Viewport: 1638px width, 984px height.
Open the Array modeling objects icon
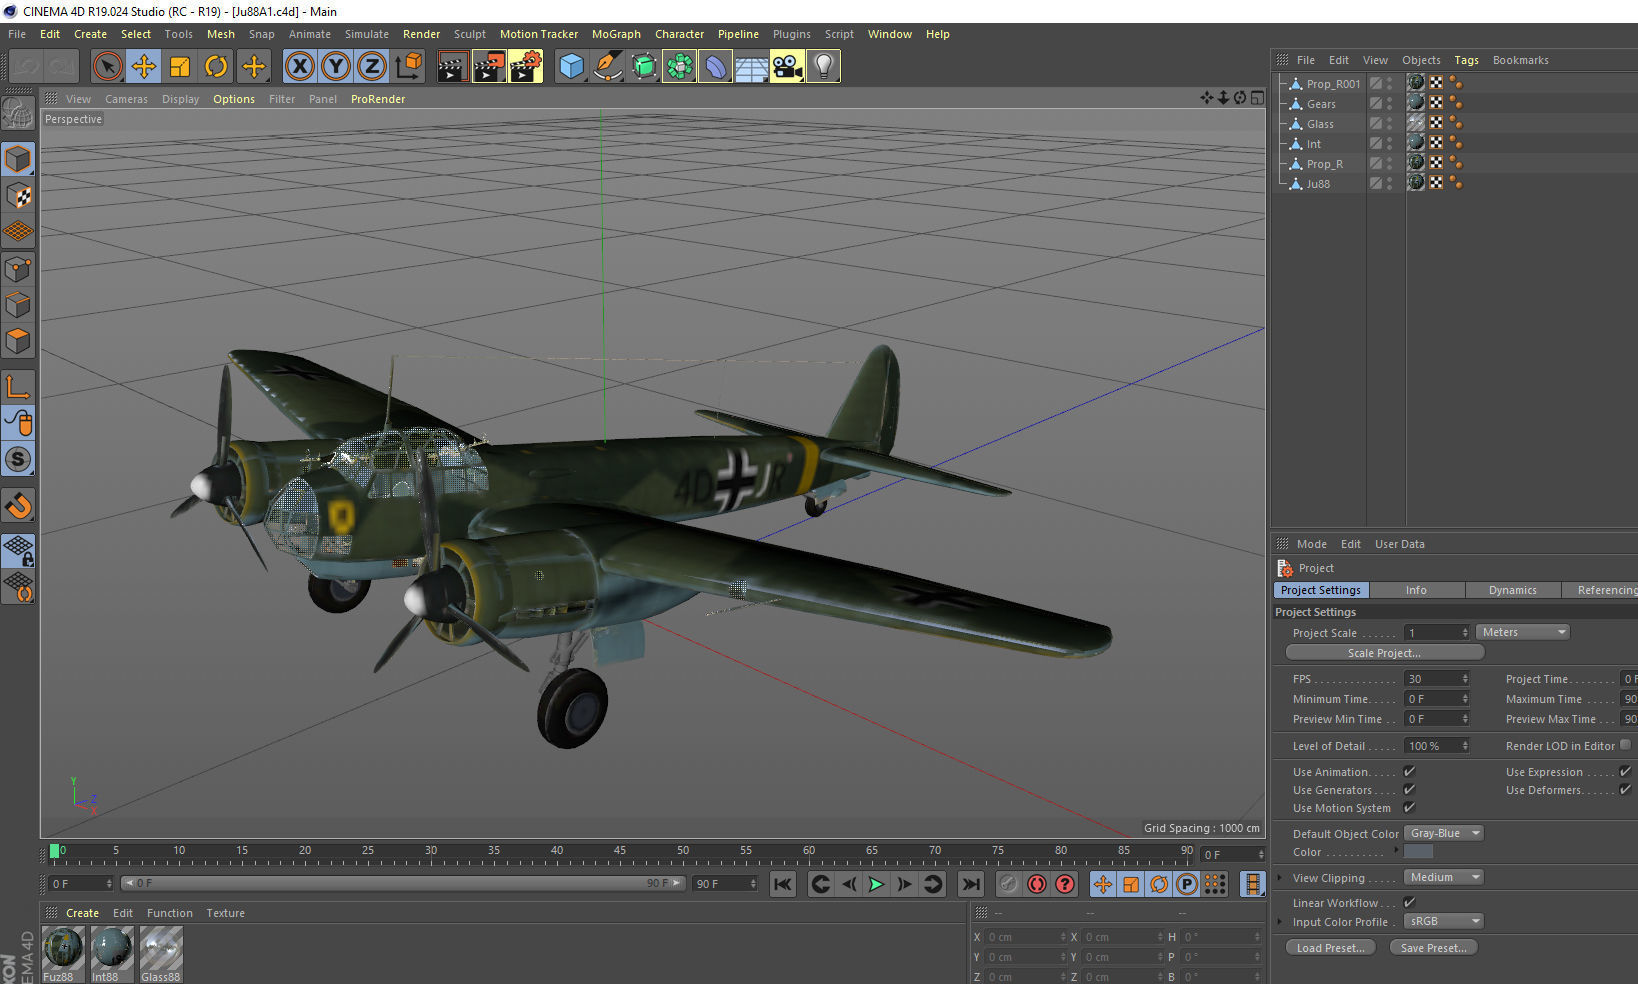(x=679, y=67)
